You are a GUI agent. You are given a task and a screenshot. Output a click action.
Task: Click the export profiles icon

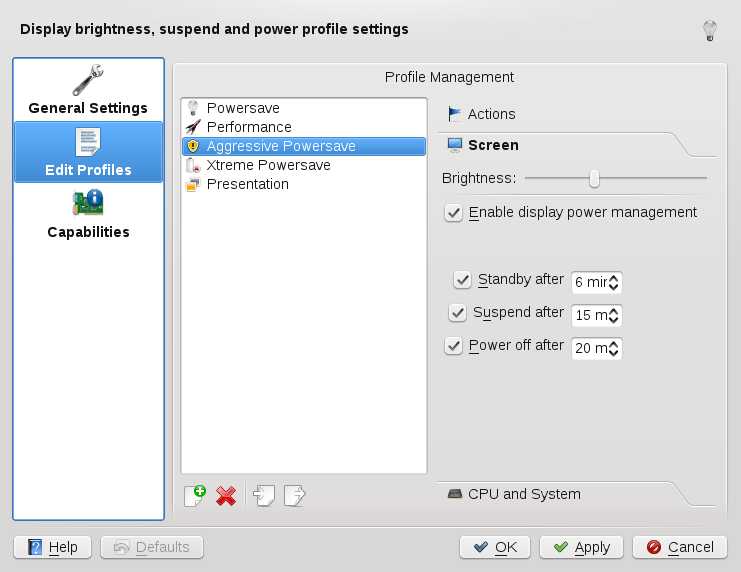(x=295, y=495)
